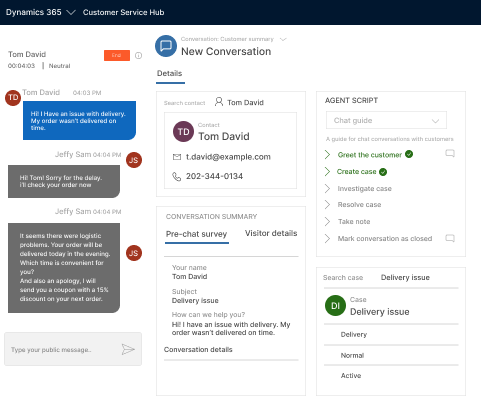Click the 00:04:03 chat timer

tap(21, 66)
